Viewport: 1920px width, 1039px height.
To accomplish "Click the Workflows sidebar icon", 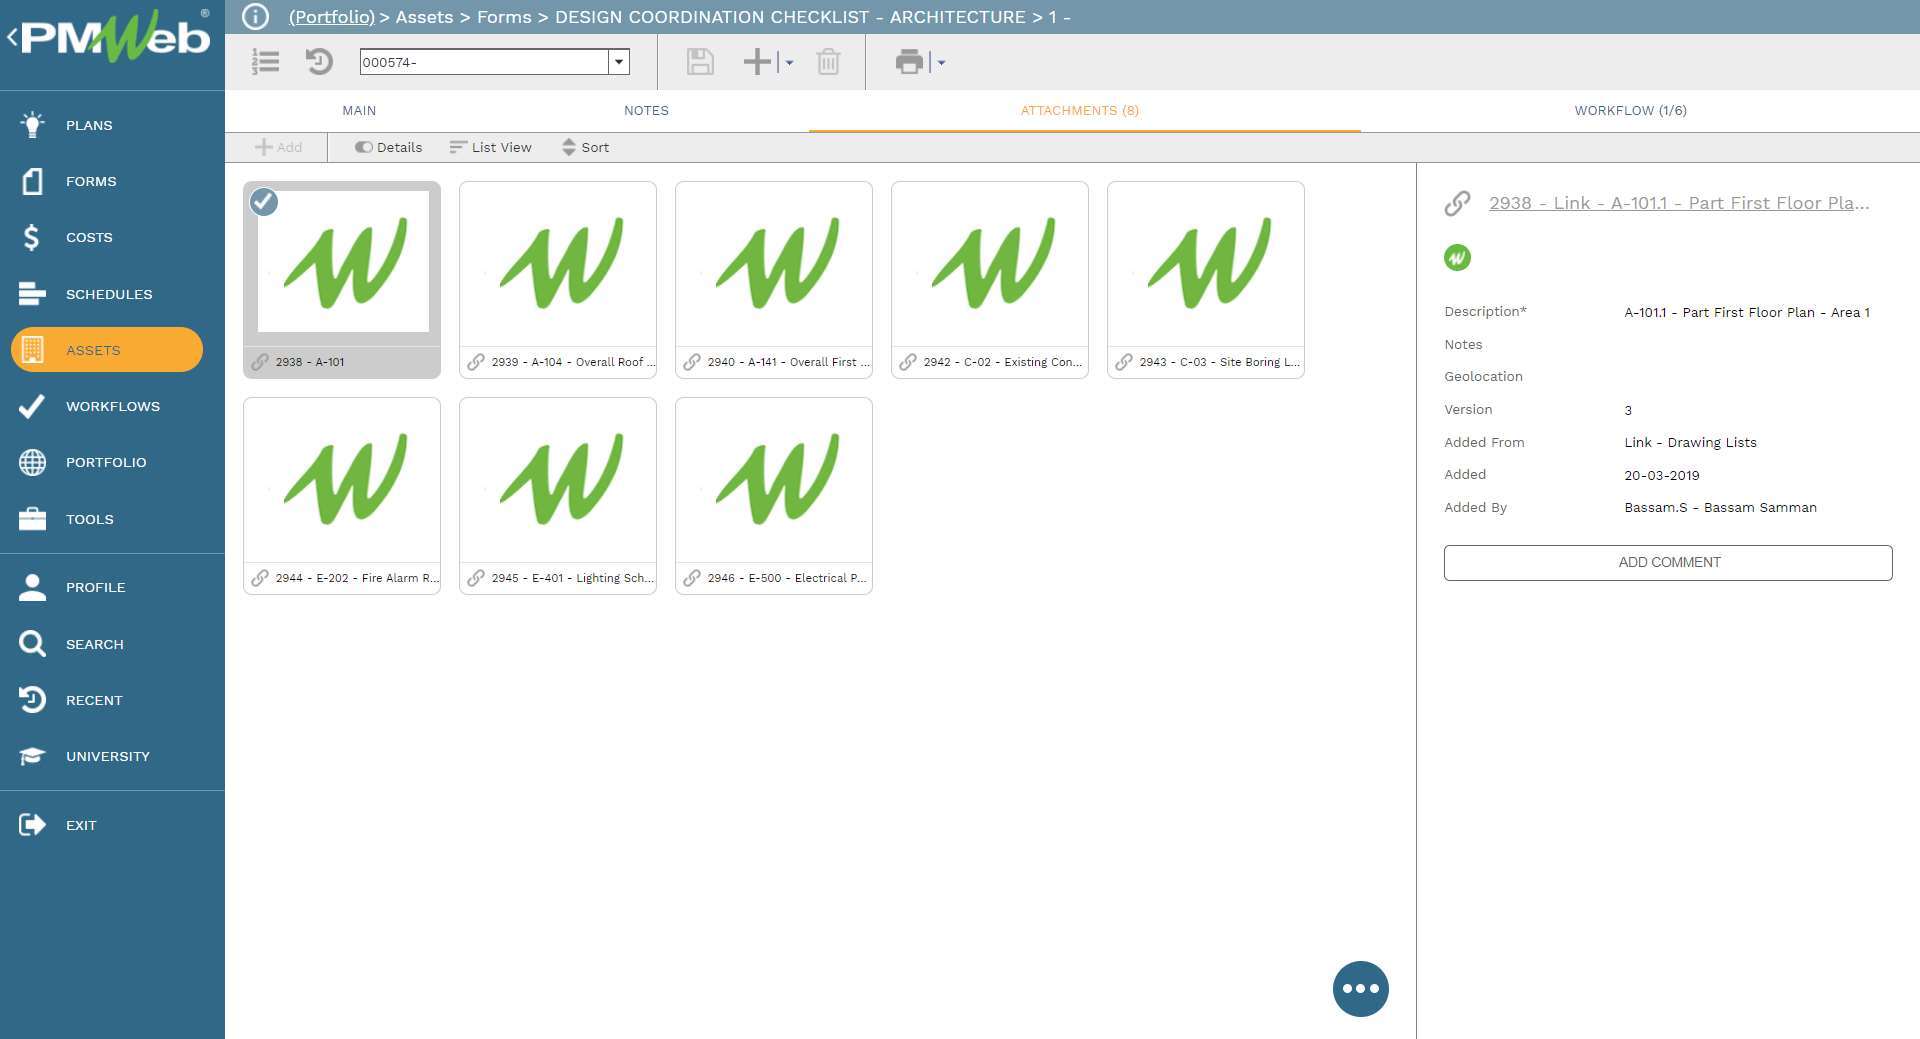I will point(31,406).
